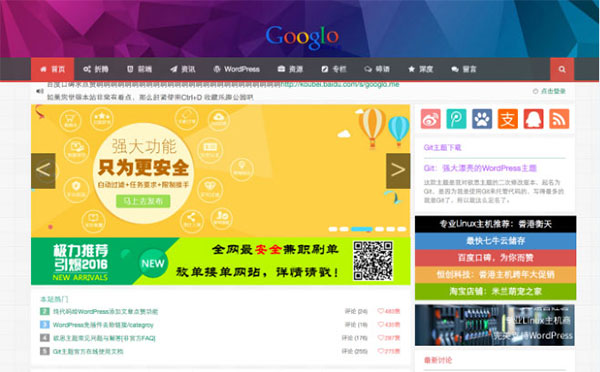Viewport: 600px width, 372px height.
Task: Open the red QQ penguin icon
Action: tap(533, 119)
